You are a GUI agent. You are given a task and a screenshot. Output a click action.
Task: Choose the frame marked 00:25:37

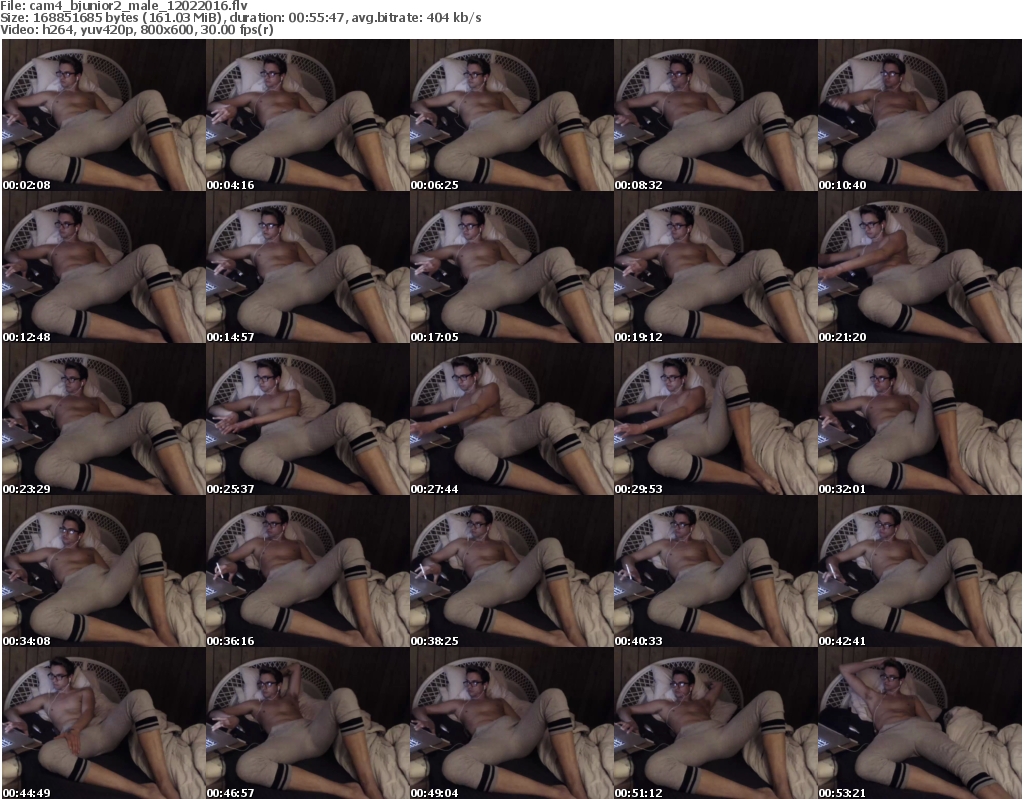point(308,419)
